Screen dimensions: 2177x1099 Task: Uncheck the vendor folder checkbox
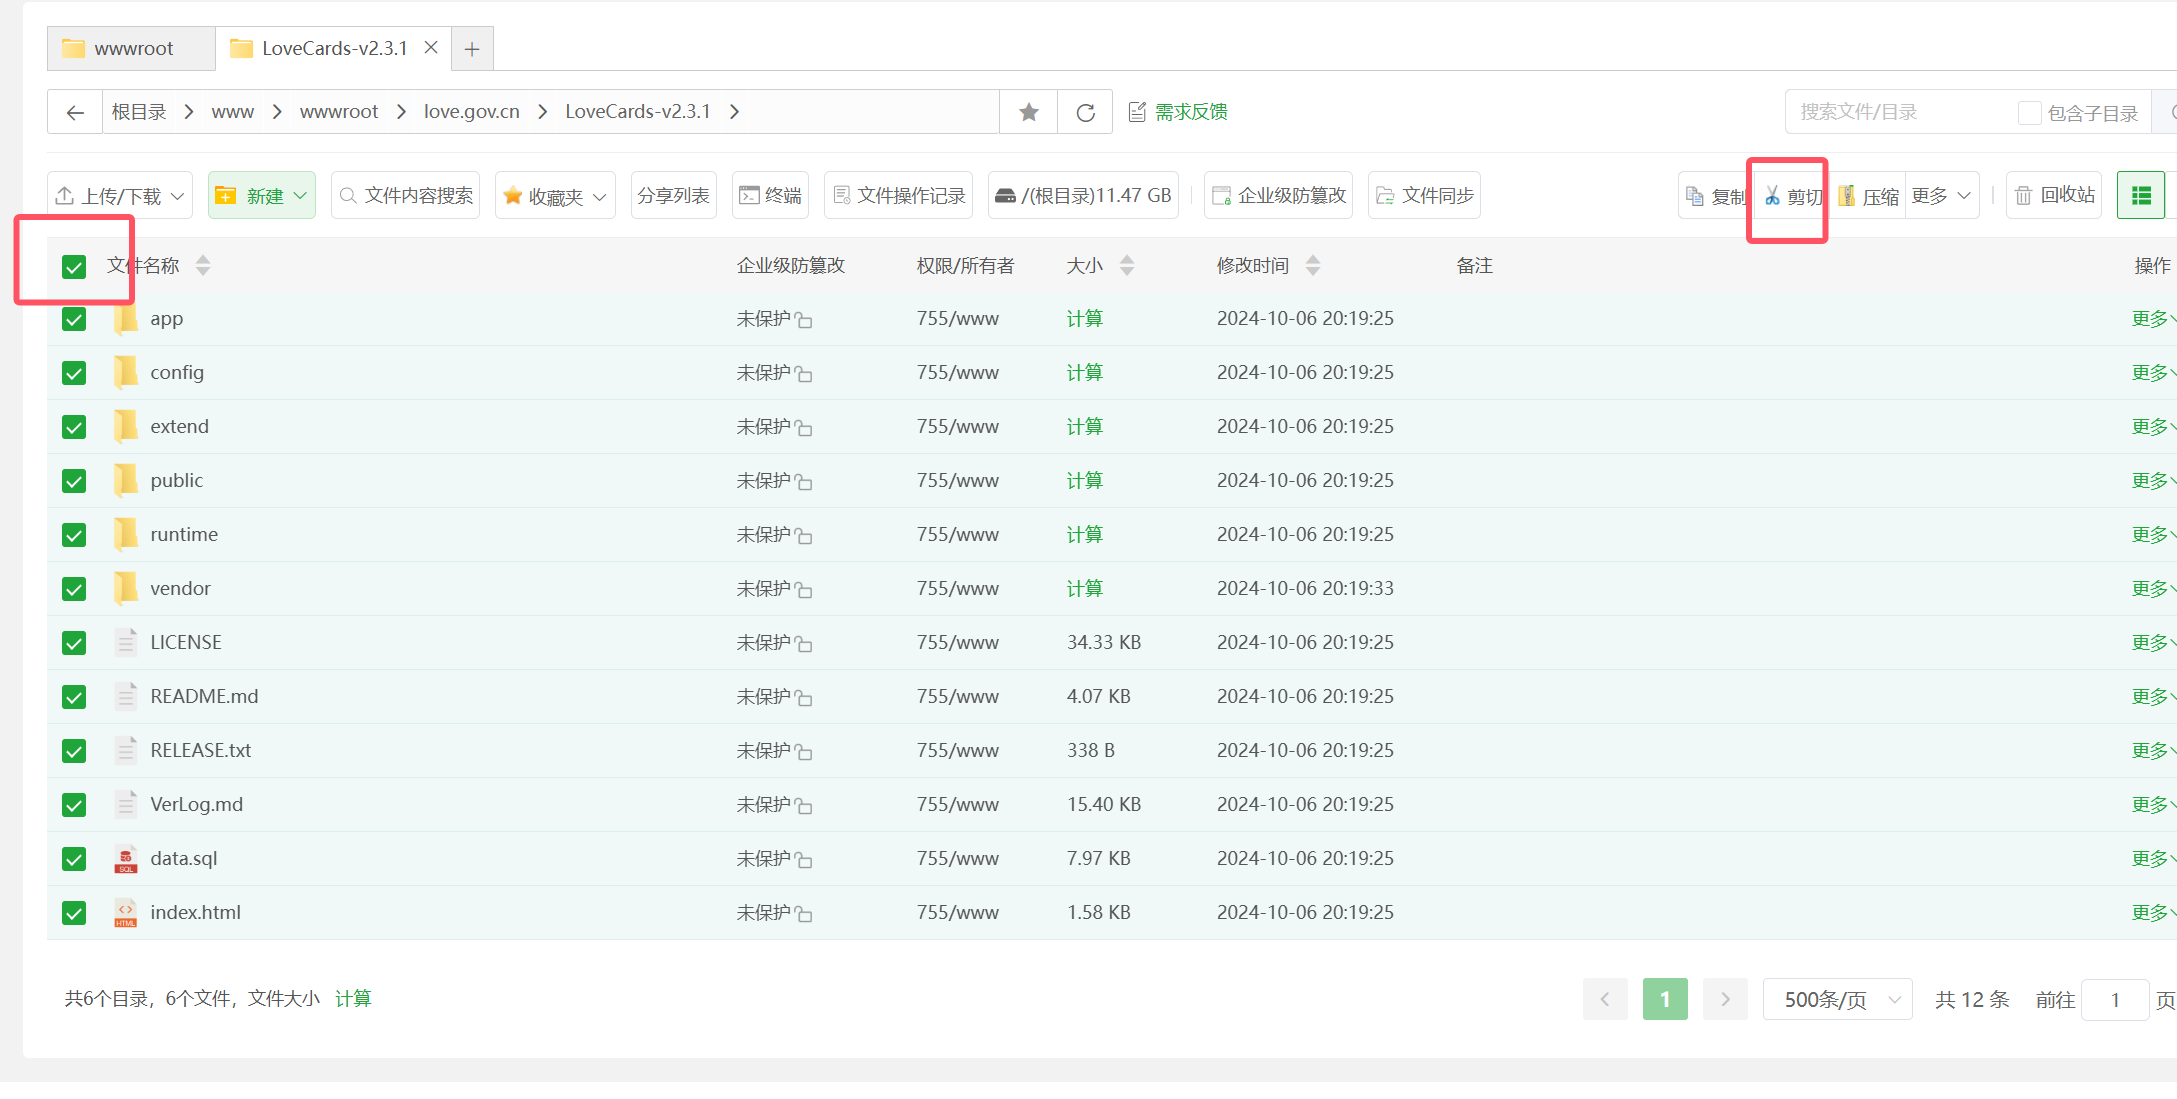[x=74, y=589]
